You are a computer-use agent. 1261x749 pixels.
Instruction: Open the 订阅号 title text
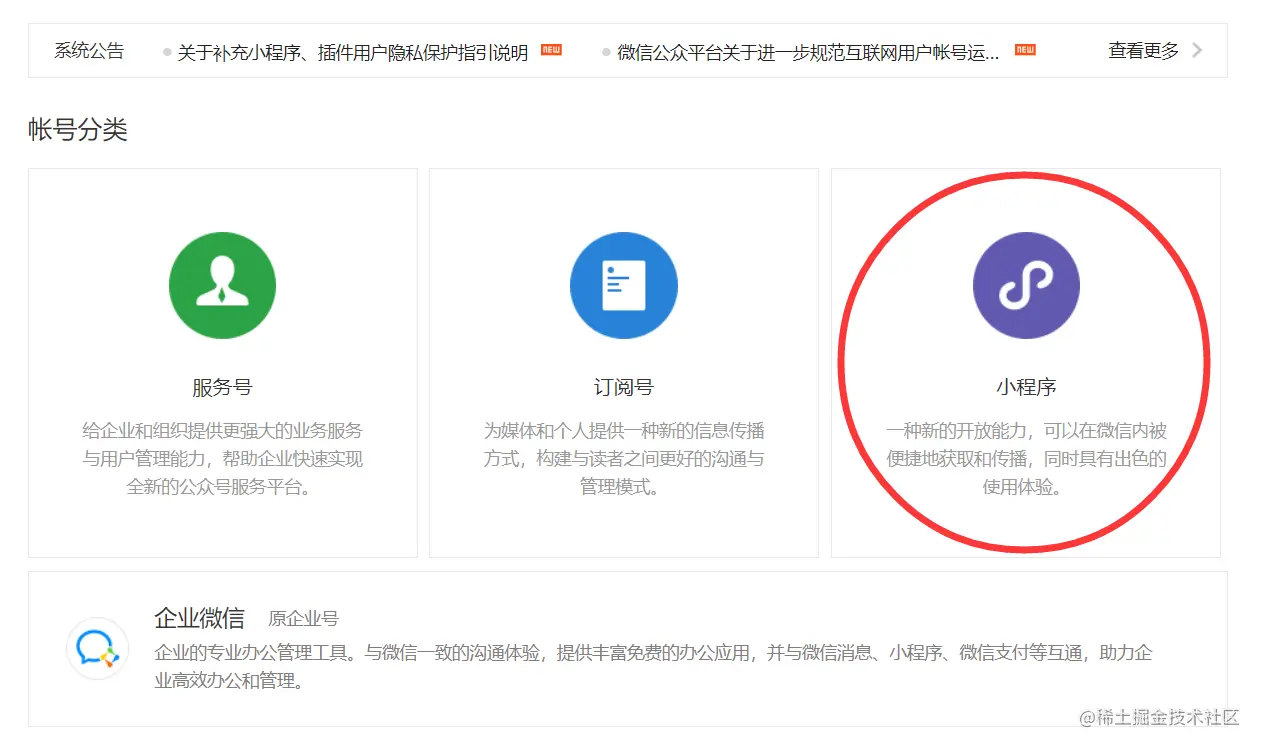(624, 387)
